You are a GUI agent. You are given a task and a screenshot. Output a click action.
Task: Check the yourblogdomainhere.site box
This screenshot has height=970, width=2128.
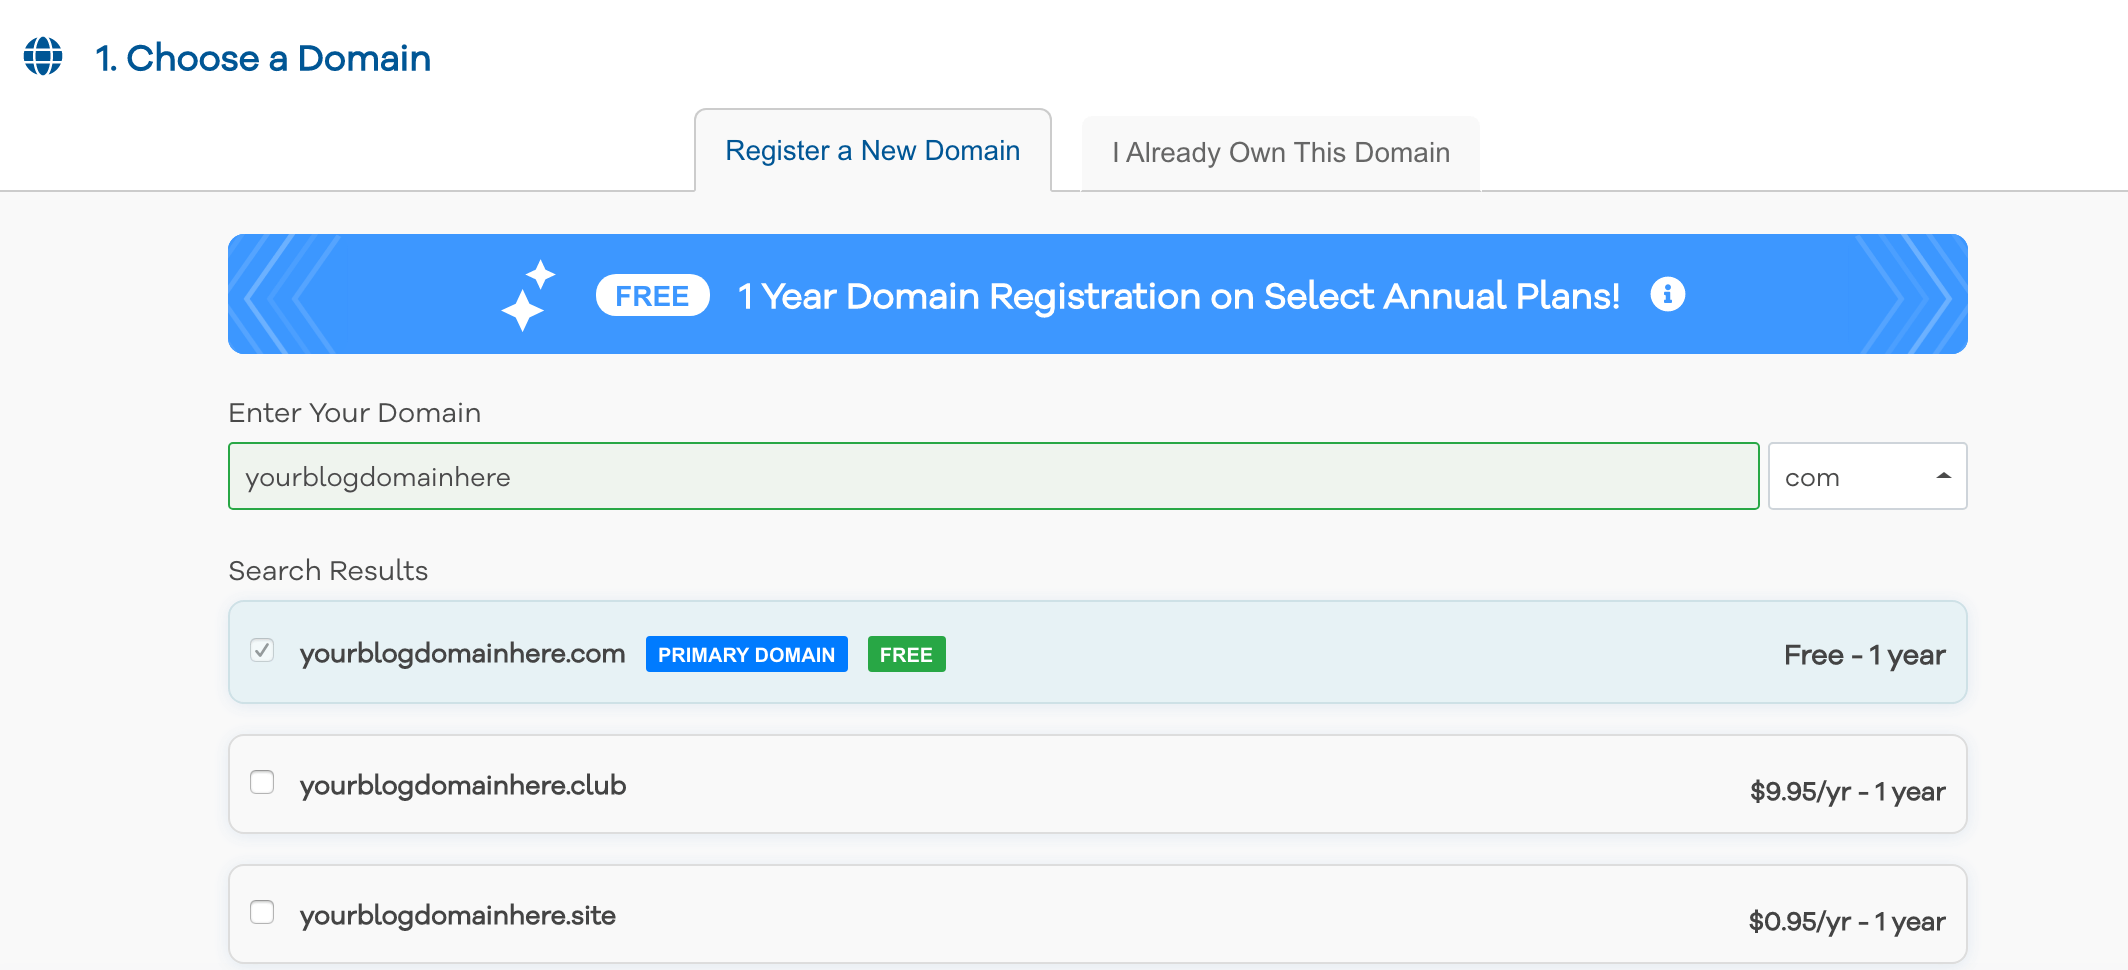coord(263,913)
